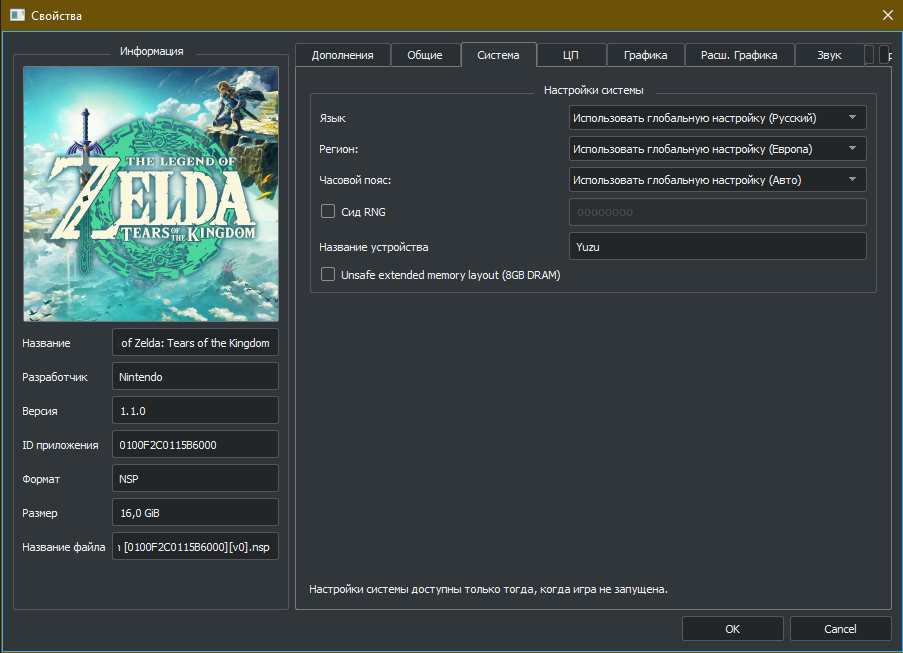Click the Название field with Zelda title
This screenshot has width=903, height=653.
tap(195, 343)
